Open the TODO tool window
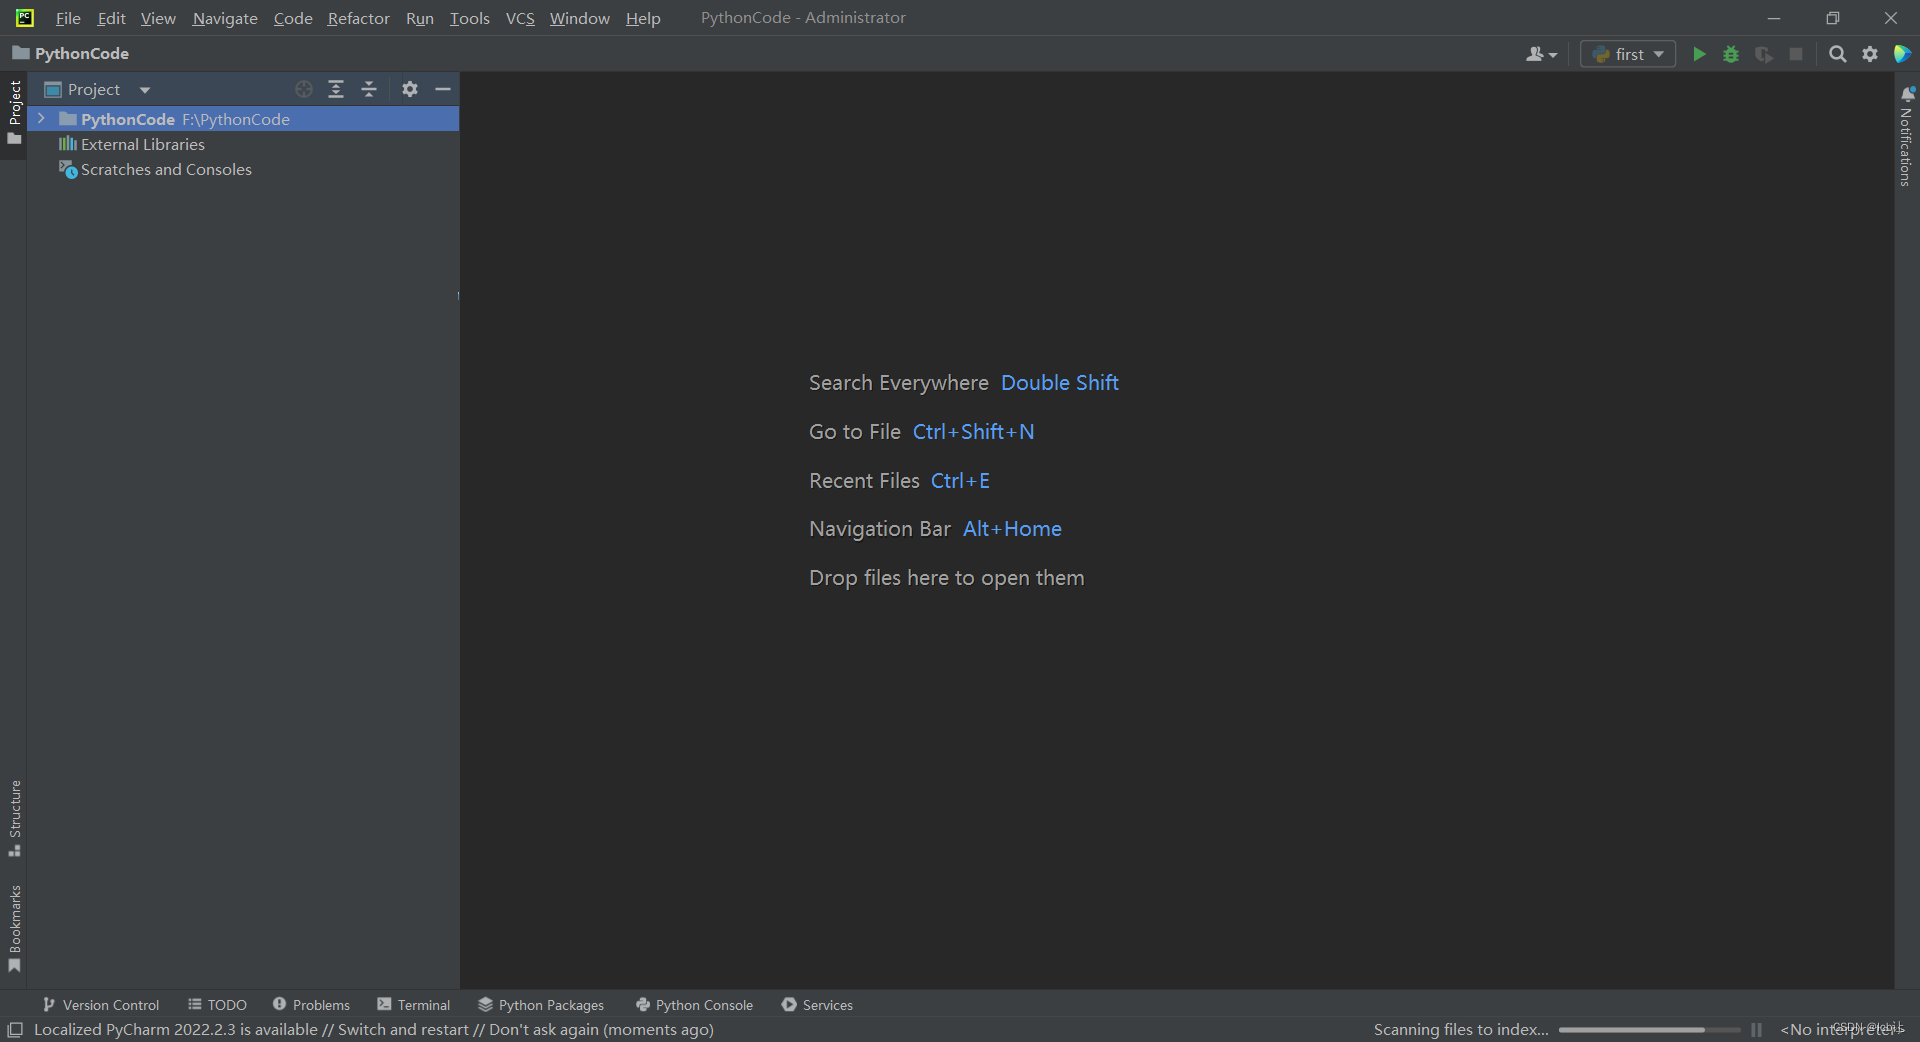 point(217,1005)
